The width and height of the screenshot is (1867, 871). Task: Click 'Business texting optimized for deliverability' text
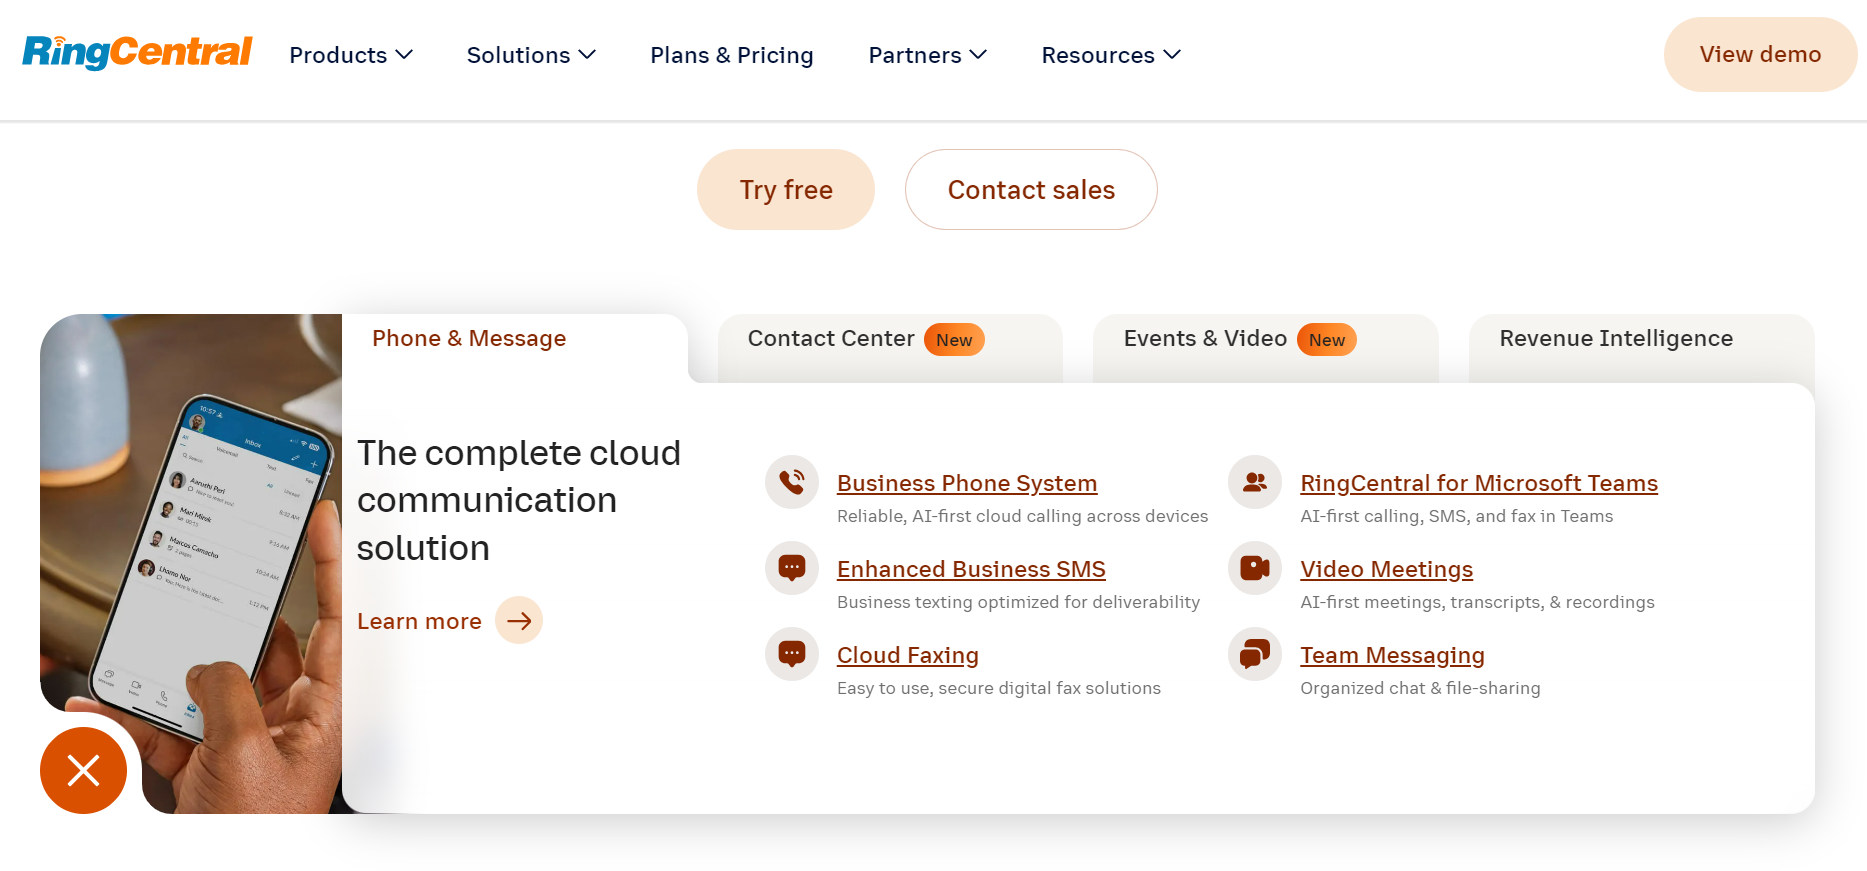point(1018,602)
